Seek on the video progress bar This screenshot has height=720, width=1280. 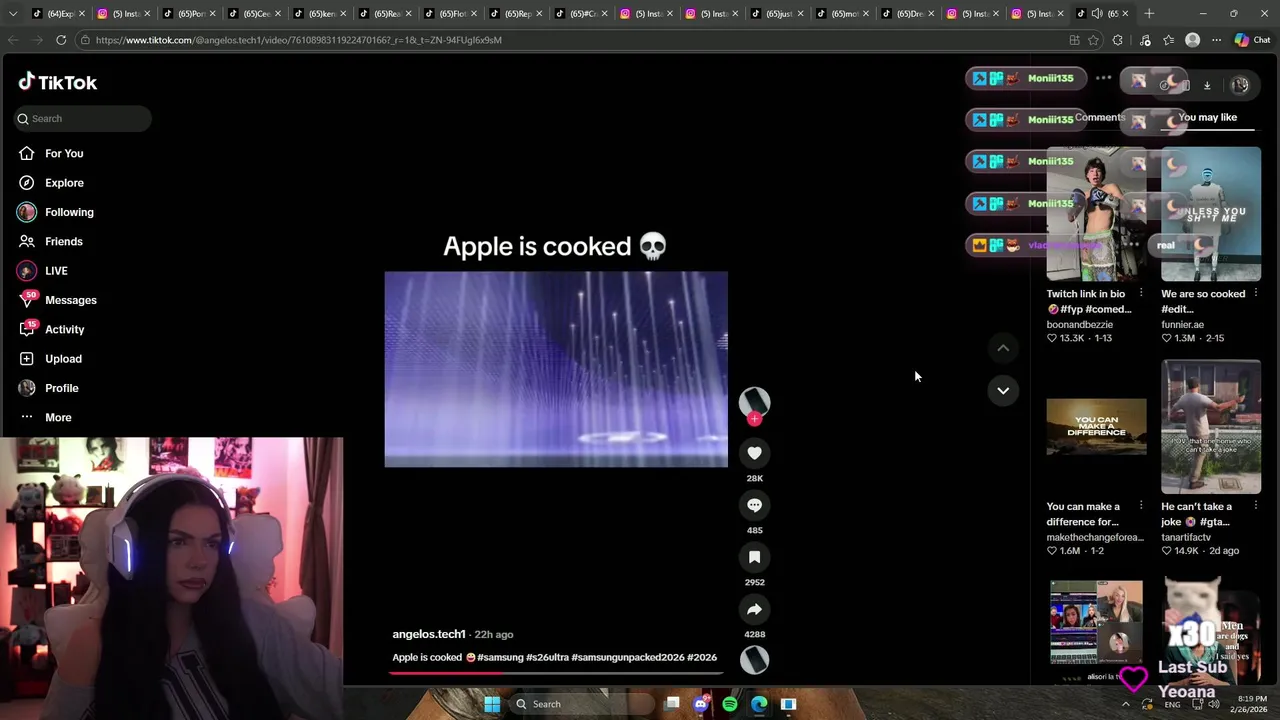pyautogui.click(x=555, y=673)
